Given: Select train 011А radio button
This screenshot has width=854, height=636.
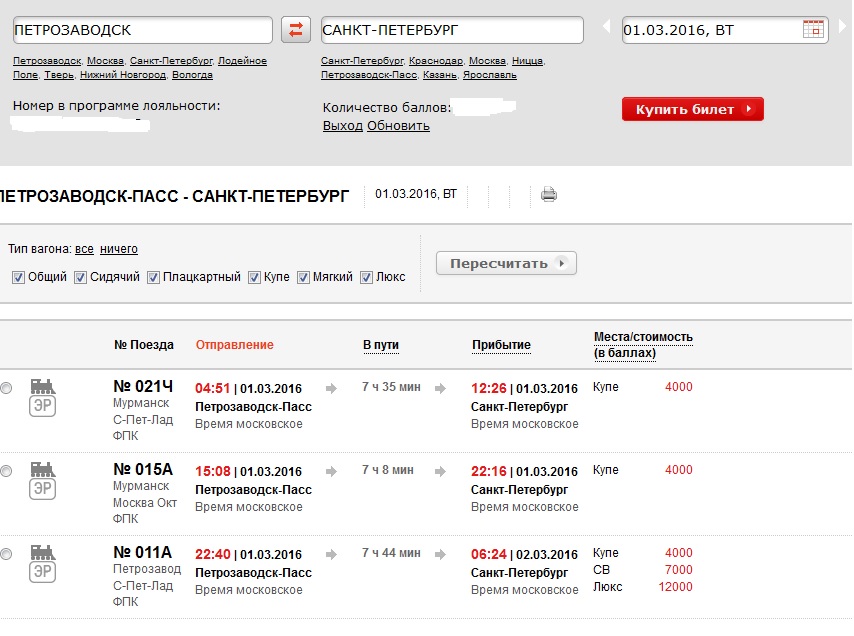Looking at the screenshot, I should pos(6,554).
